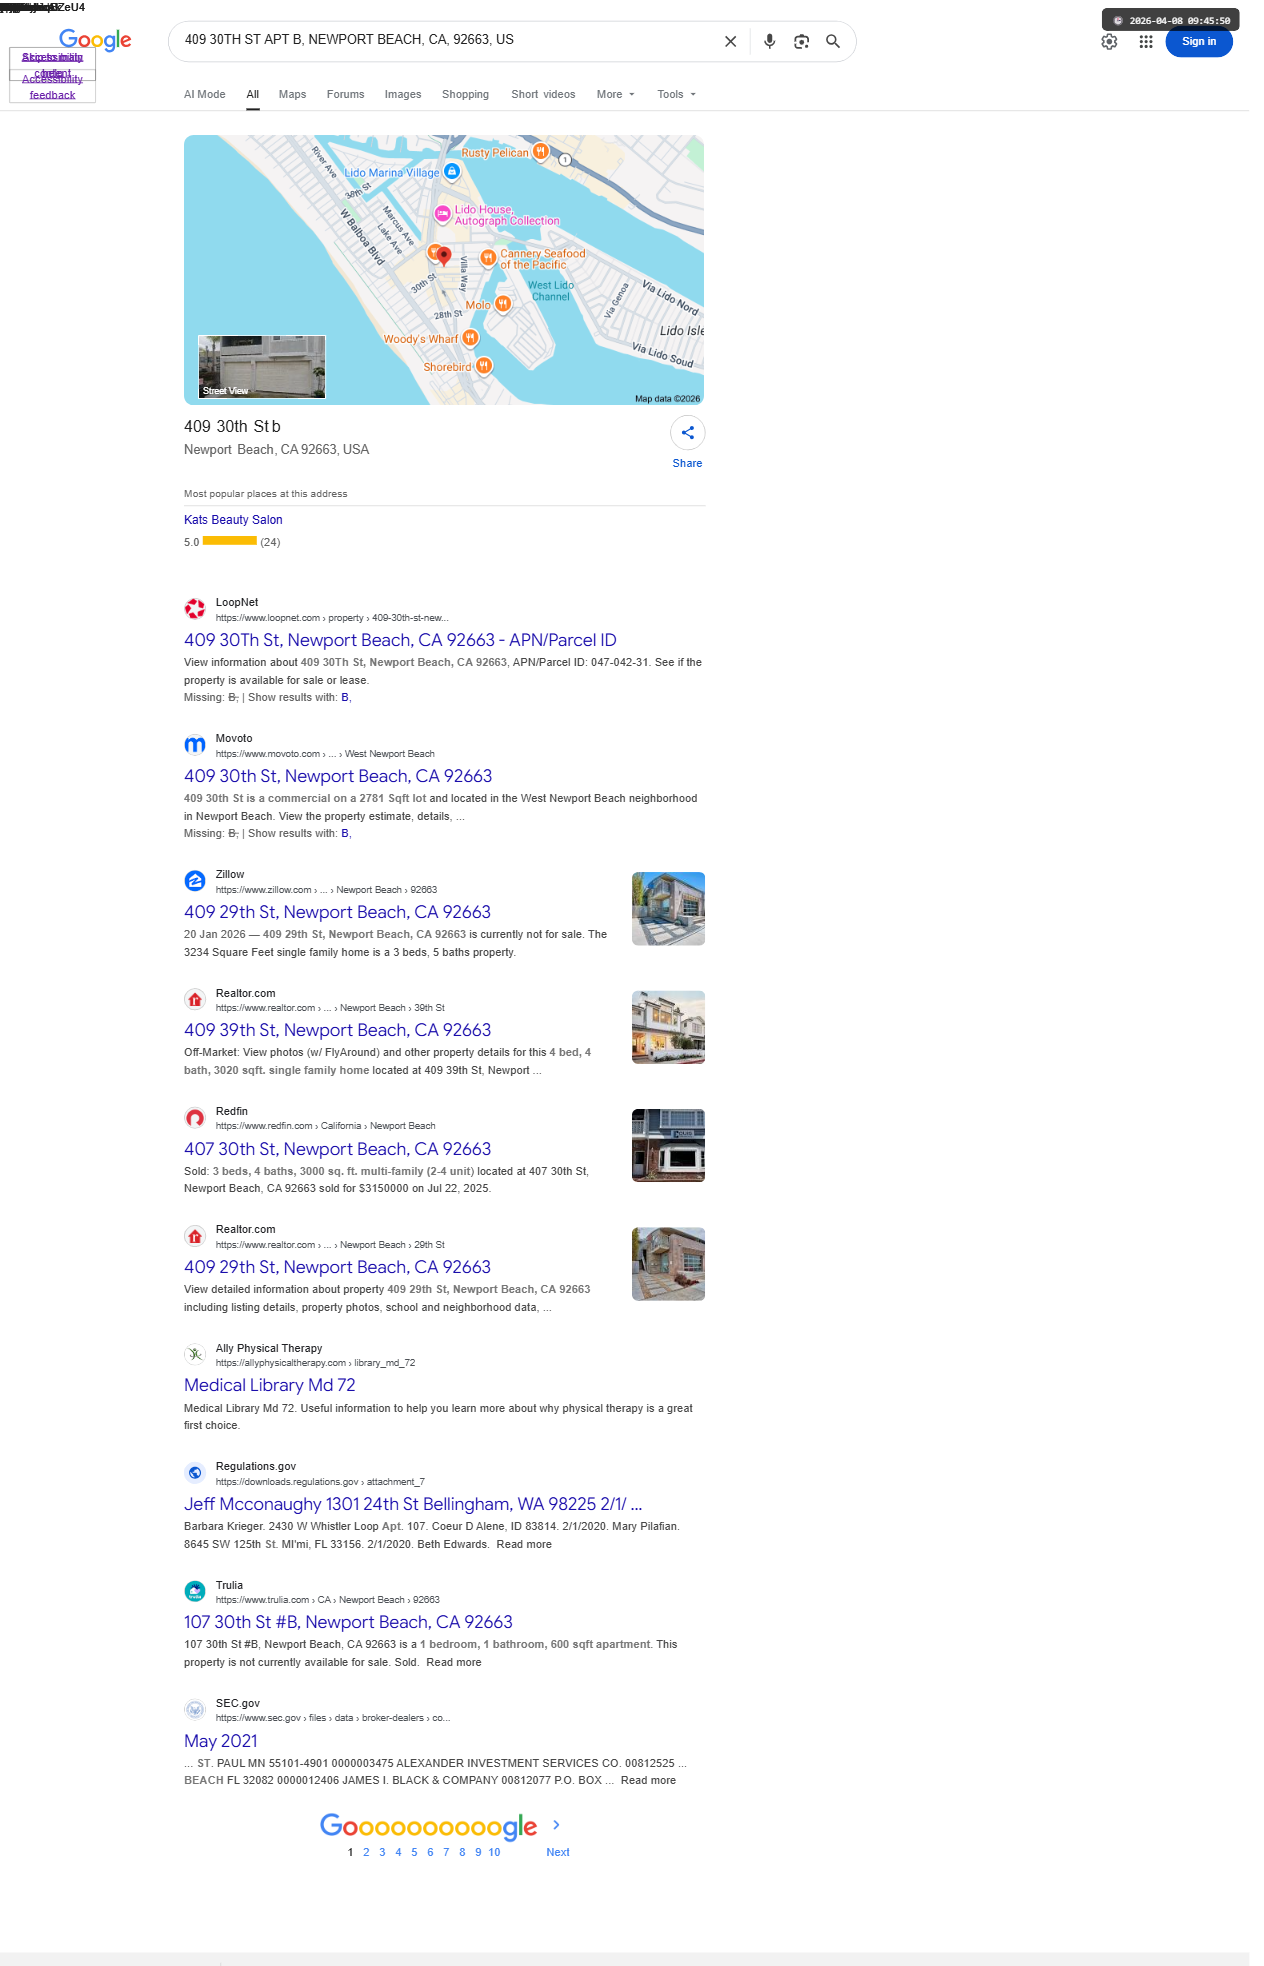The height and width of the screenshot is (1966, 1264).
Task: Click LoopNet 'Show results with: B' link
Action: 345,697
